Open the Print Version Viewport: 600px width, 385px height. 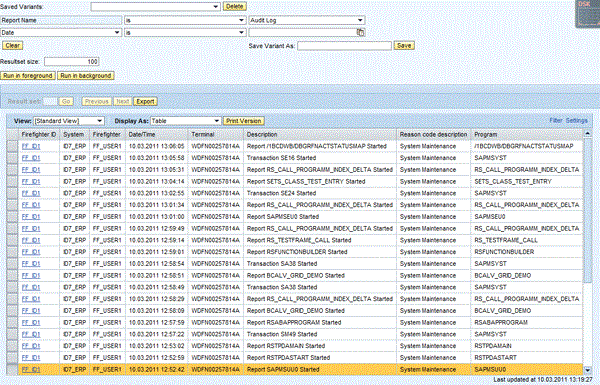pos(244,121)
